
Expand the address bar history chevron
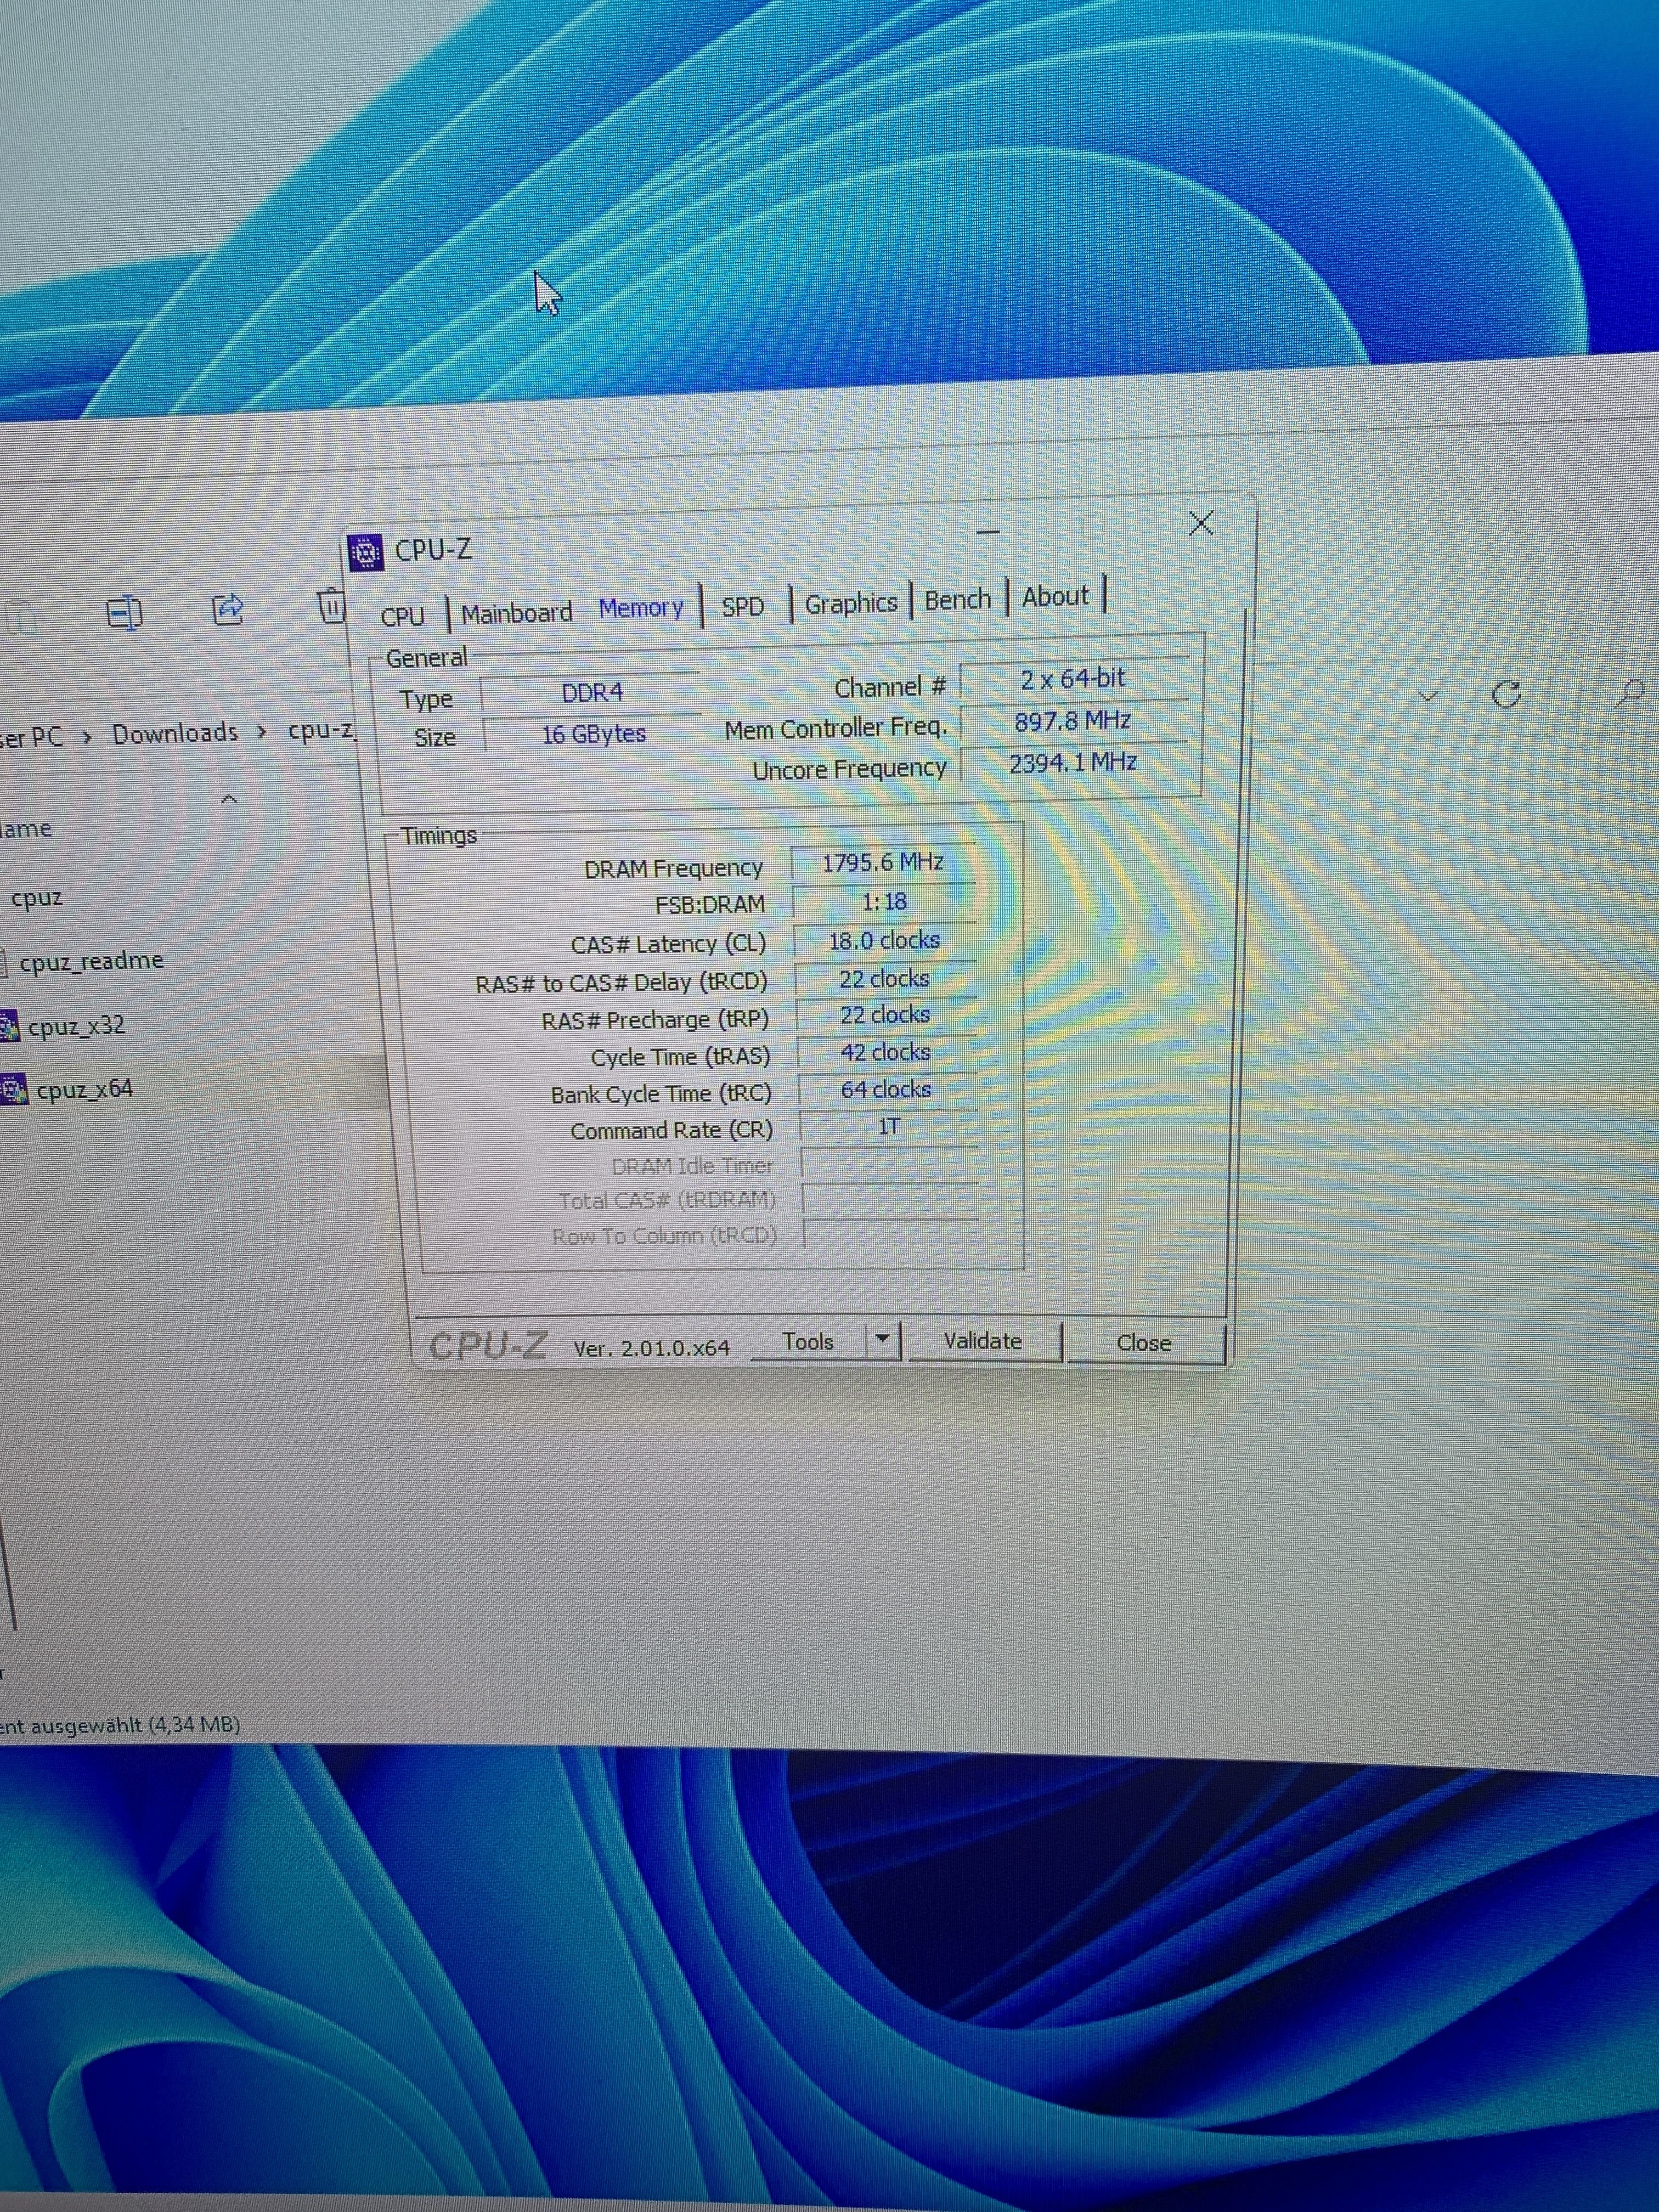coord(1428,696)
